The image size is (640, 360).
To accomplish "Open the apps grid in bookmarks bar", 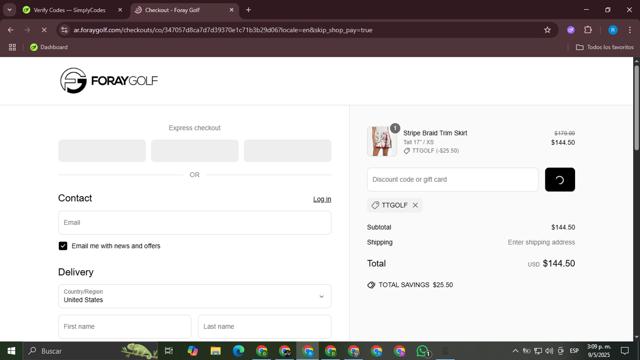I will pos(12,47).
